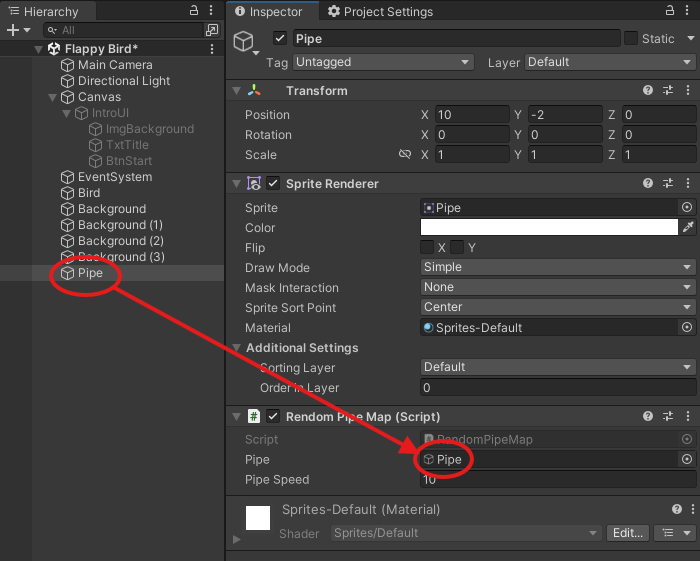The height and width of the screenshot is (561, 700).
Task: Collapse the Canvas object children
Action: [52, 97]
